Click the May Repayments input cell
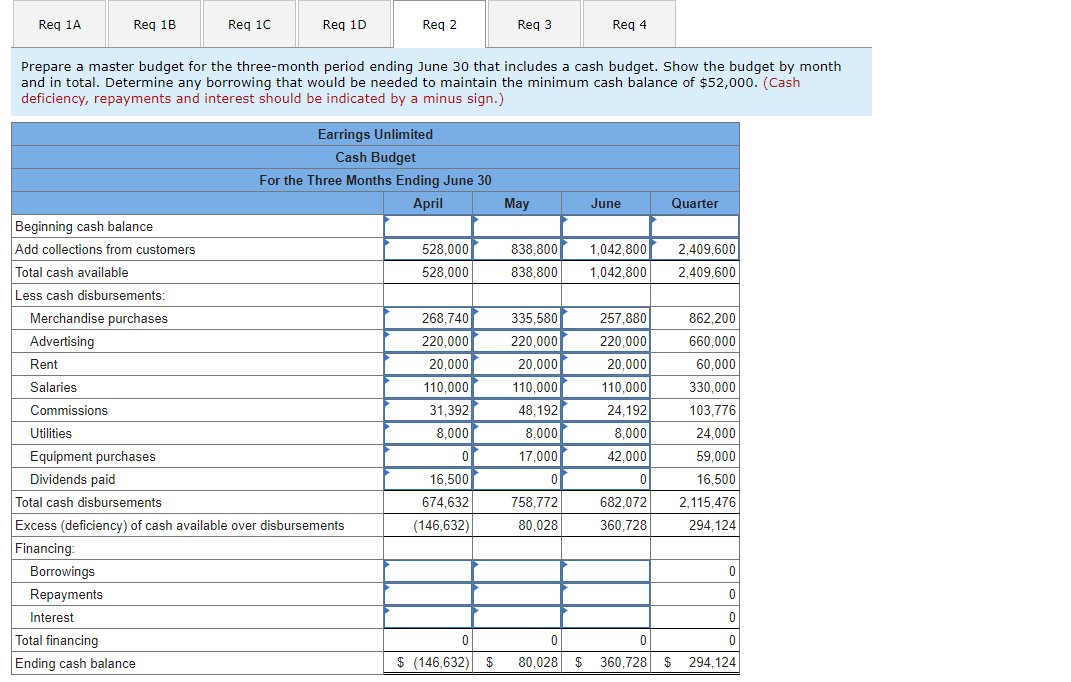This screenshot has height=682, width=1071. [x=516, y=594]
